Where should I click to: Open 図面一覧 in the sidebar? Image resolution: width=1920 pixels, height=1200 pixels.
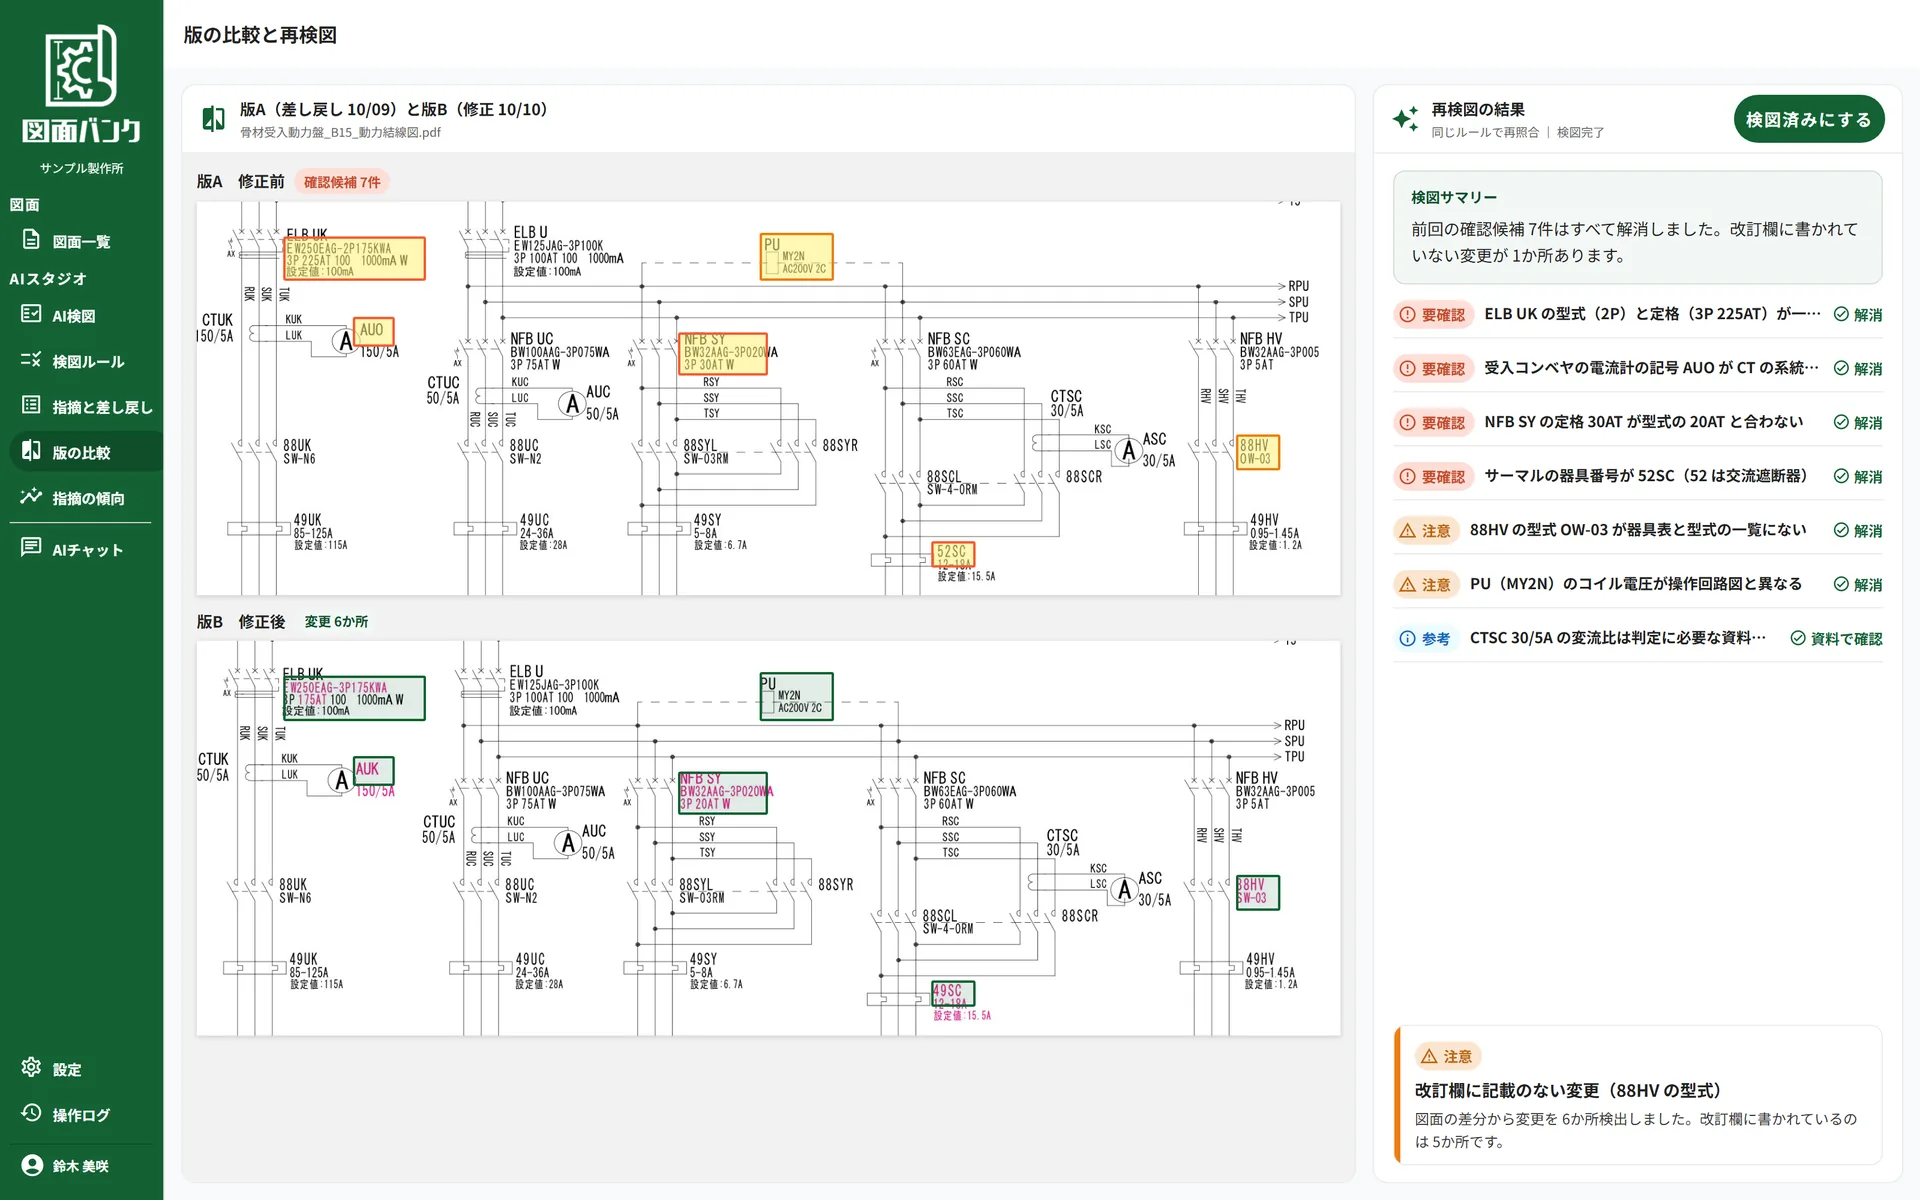pyautogui.click(x=81, y=241)
